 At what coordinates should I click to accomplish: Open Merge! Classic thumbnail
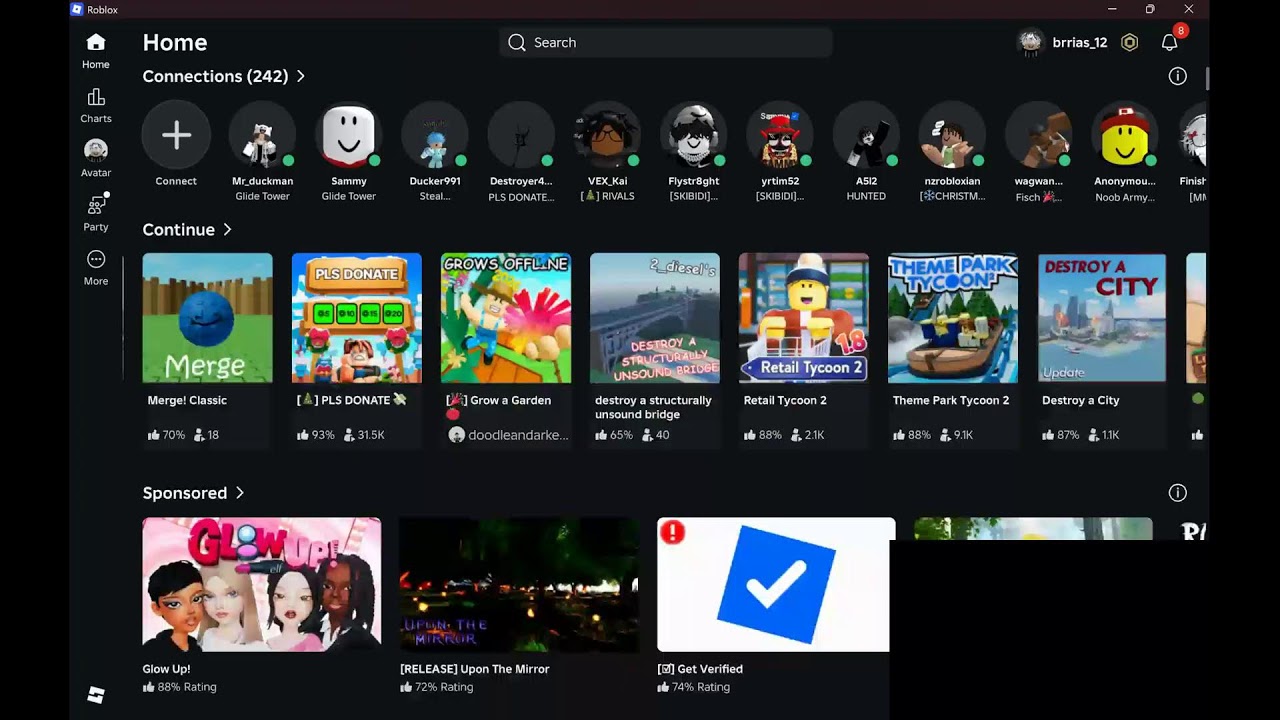tap(207, 318)
